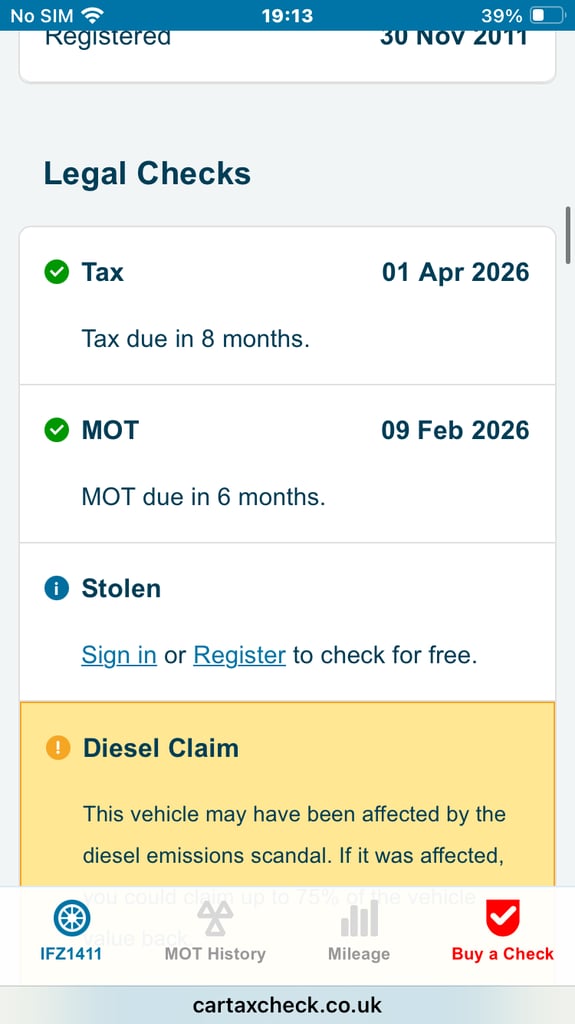This screenshot has width=575, height=1024.
Task: Select the Tax row heading
Action: click(103, 272)
